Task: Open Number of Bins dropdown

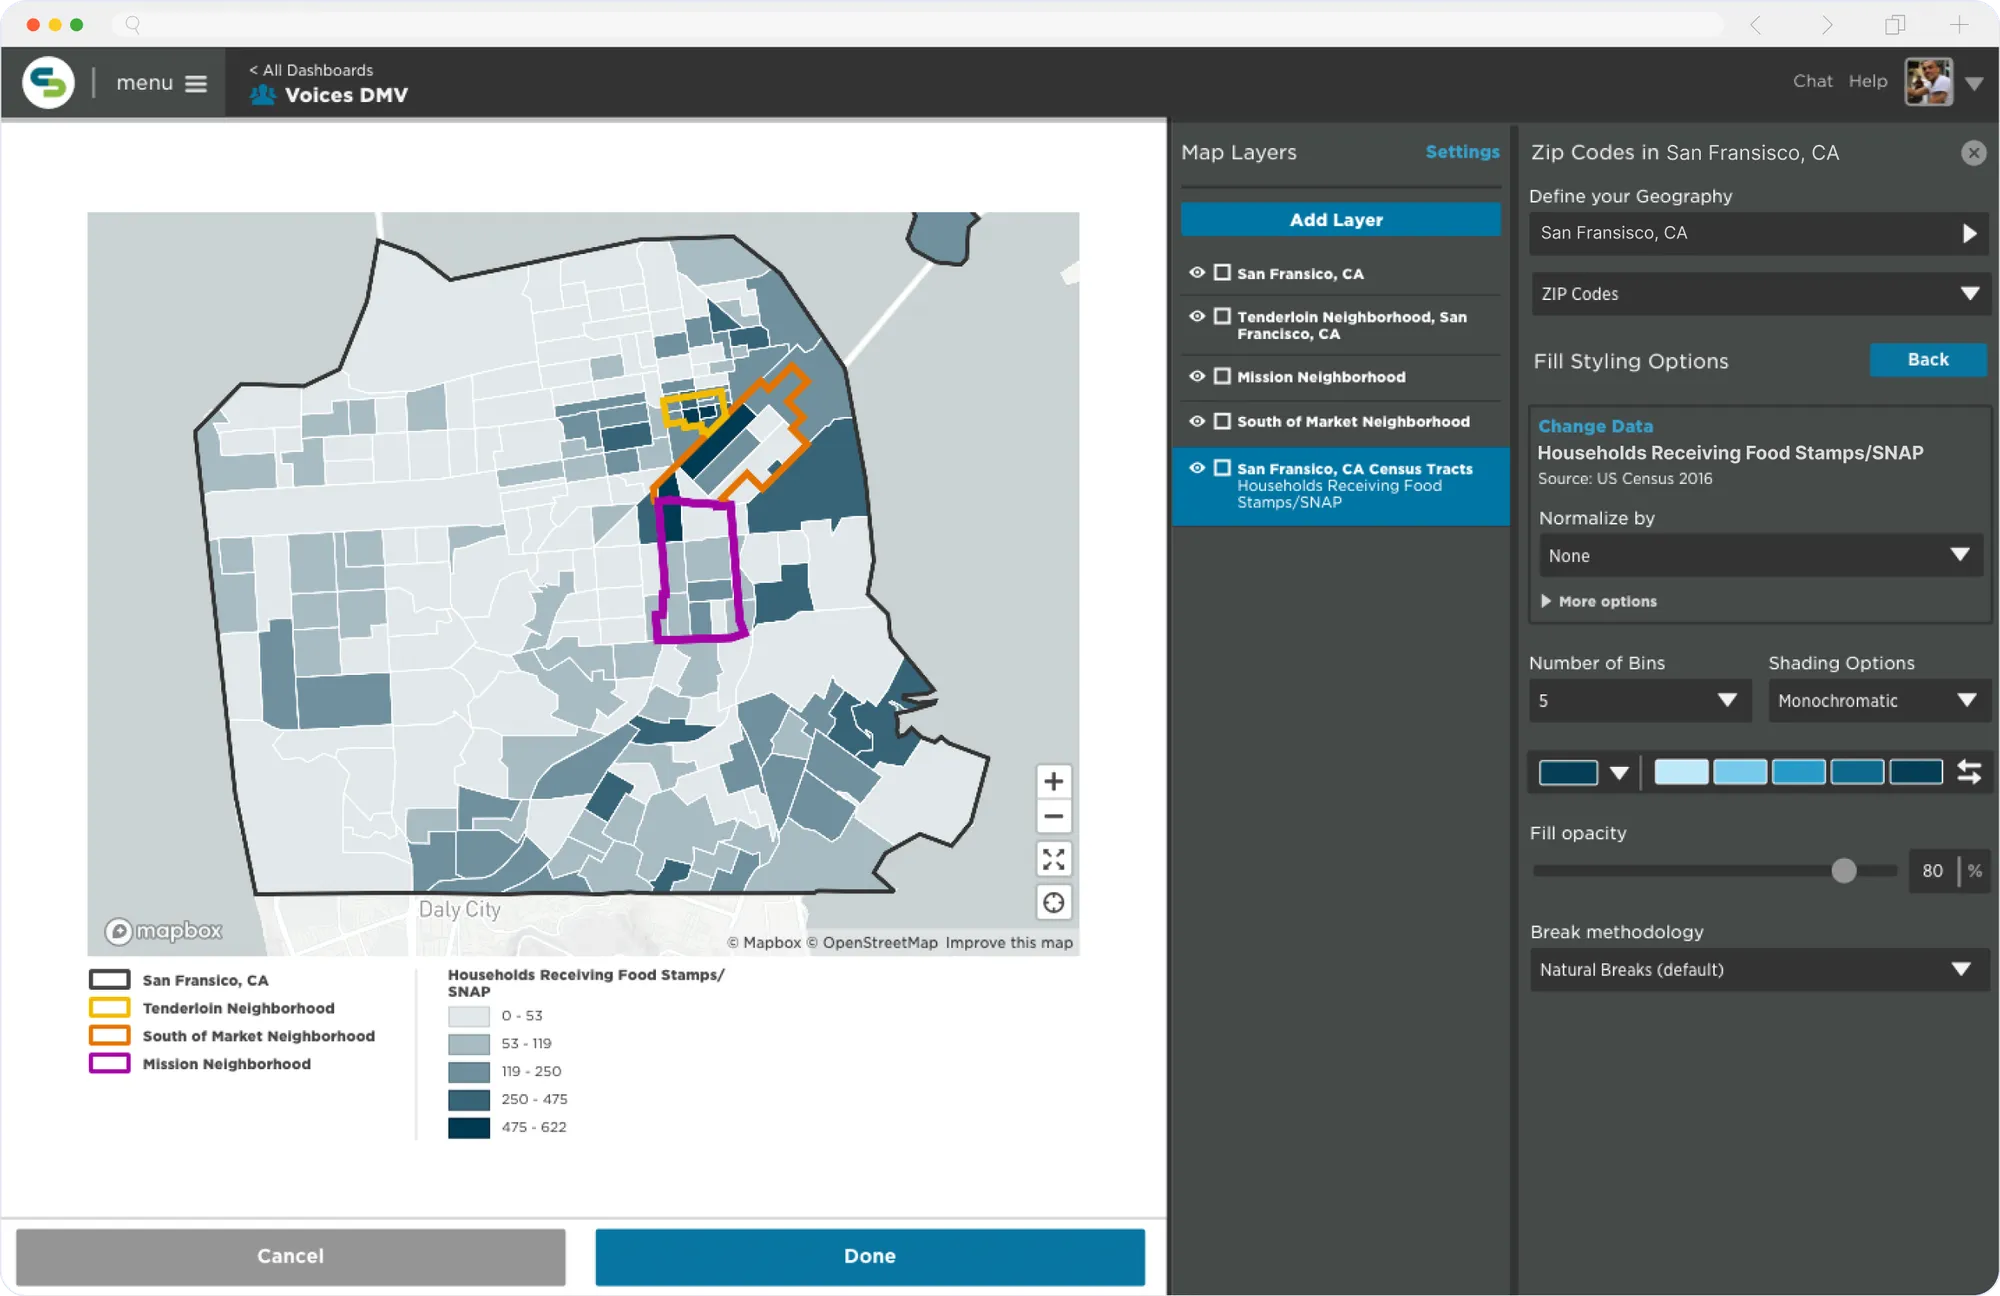Action: [1639, 701]
